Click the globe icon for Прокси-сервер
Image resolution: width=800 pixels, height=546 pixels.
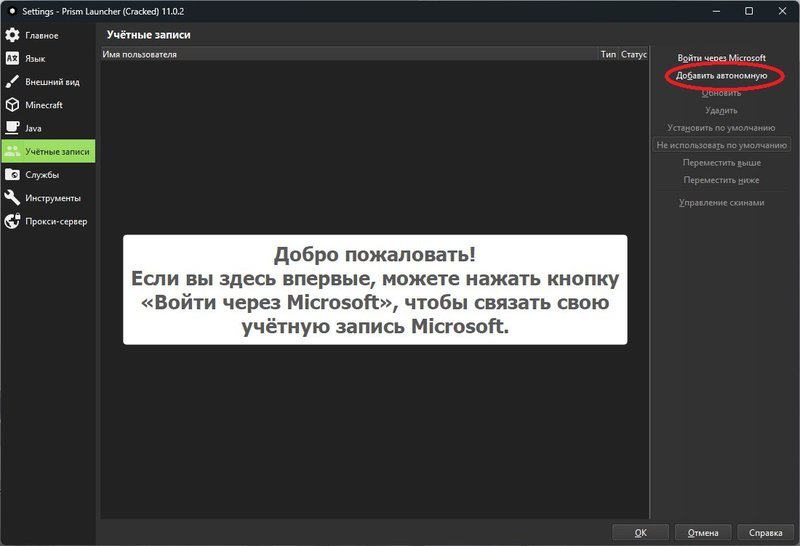[12, 221]
